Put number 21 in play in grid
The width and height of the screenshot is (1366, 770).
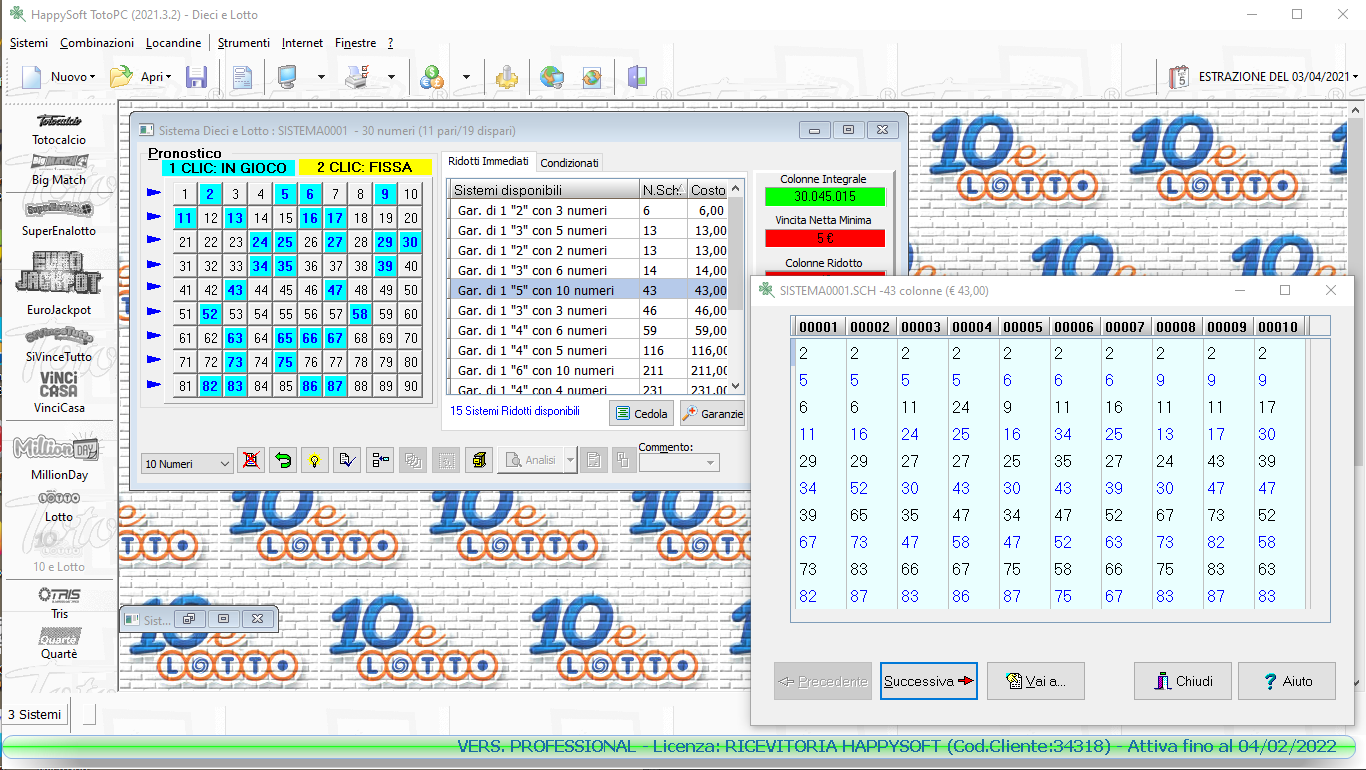click(185, 242)
